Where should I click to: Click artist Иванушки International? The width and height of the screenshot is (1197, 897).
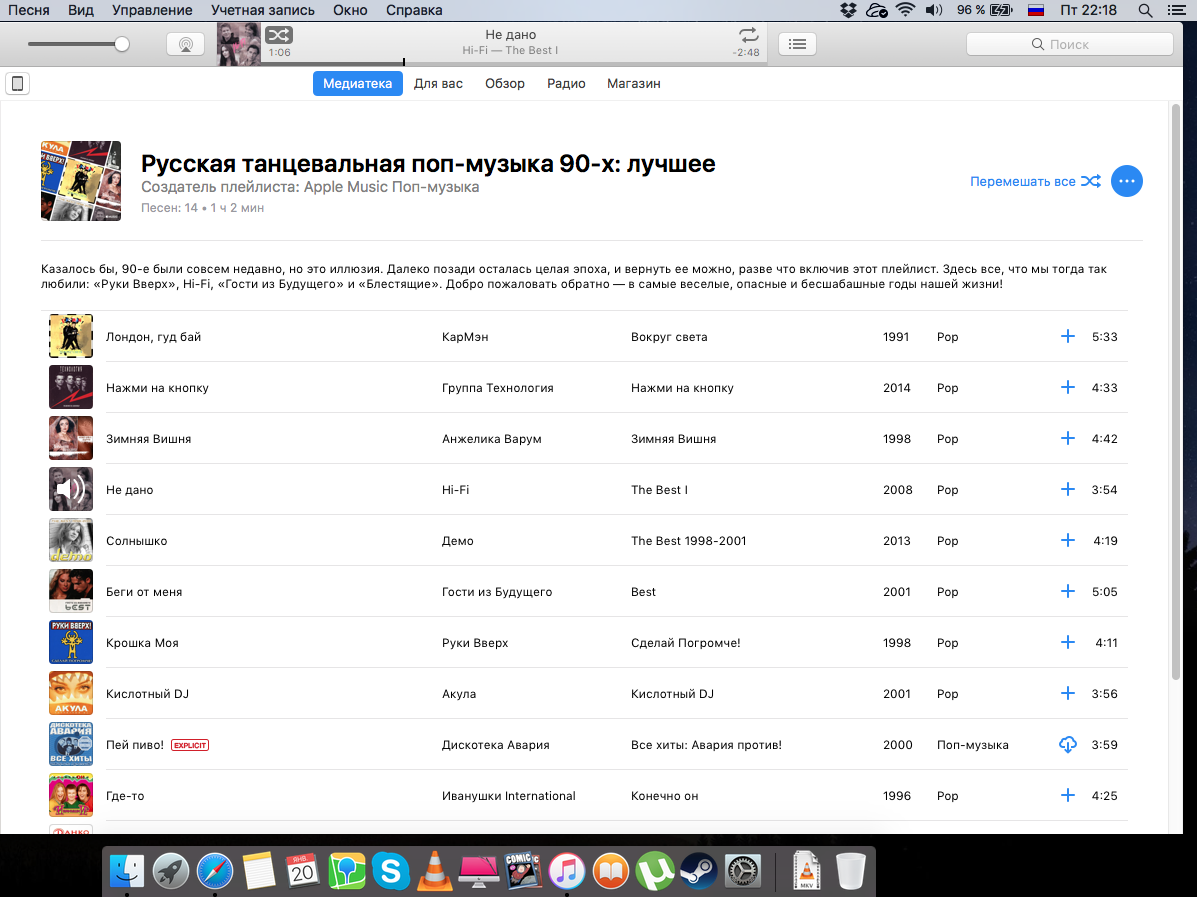(x=508, y=795)
